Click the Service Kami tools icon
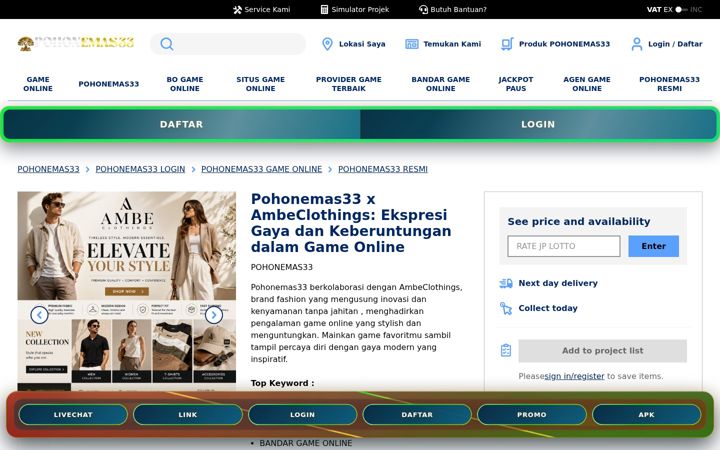The height and width of the screenshot is (450, 720). (237, 9)
